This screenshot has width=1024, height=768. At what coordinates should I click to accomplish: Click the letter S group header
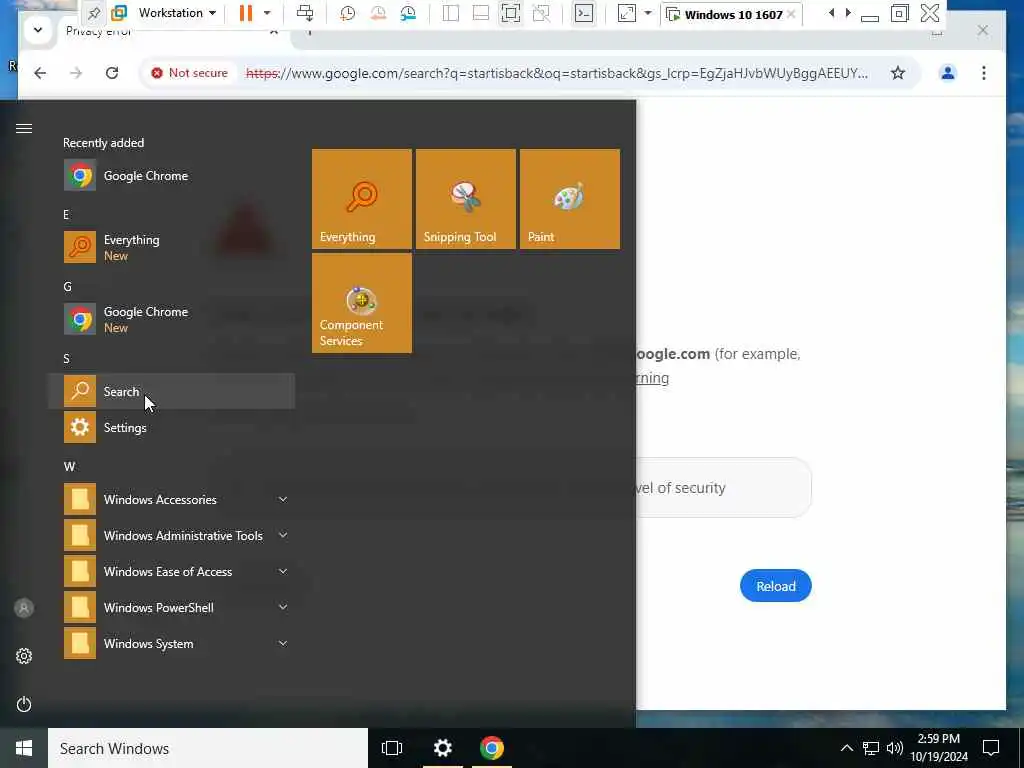66,359
